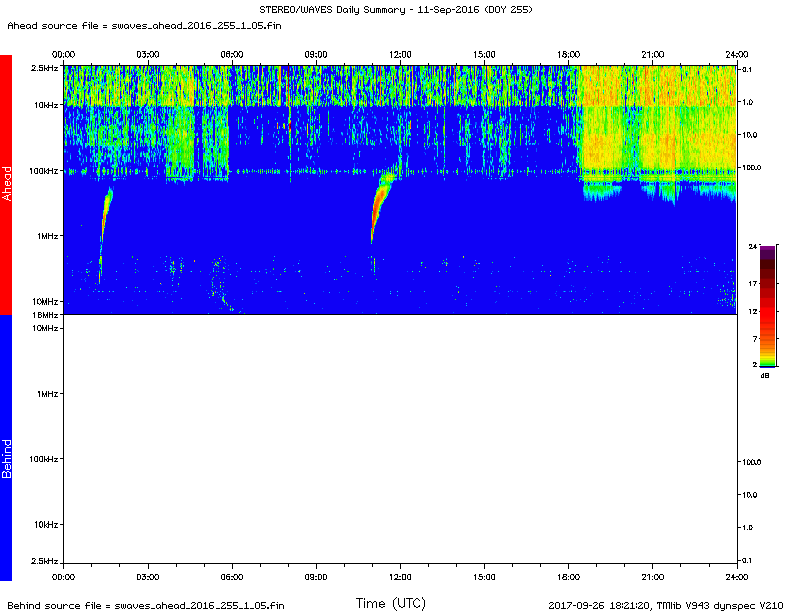This screenshot has height=612, width=792.
Task: Click the generation timestamp in the footer
Action: (x=665, y=605)
